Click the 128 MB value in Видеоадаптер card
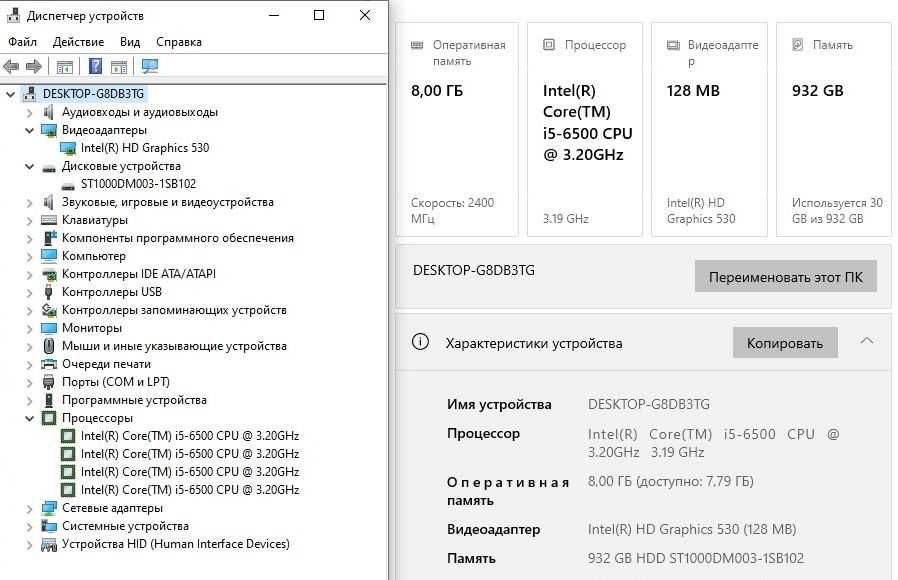The width and height of the screenshot is (898, 580). 693,90
